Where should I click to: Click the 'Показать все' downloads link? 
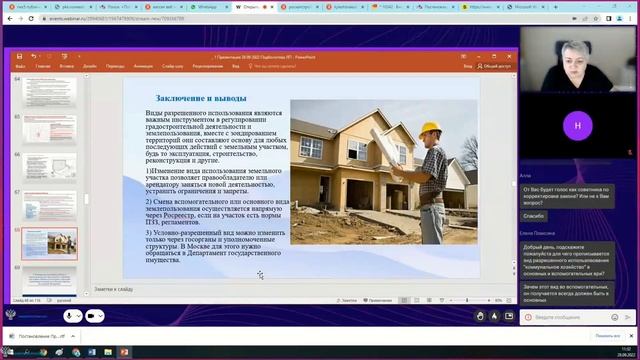click(608, 336)
